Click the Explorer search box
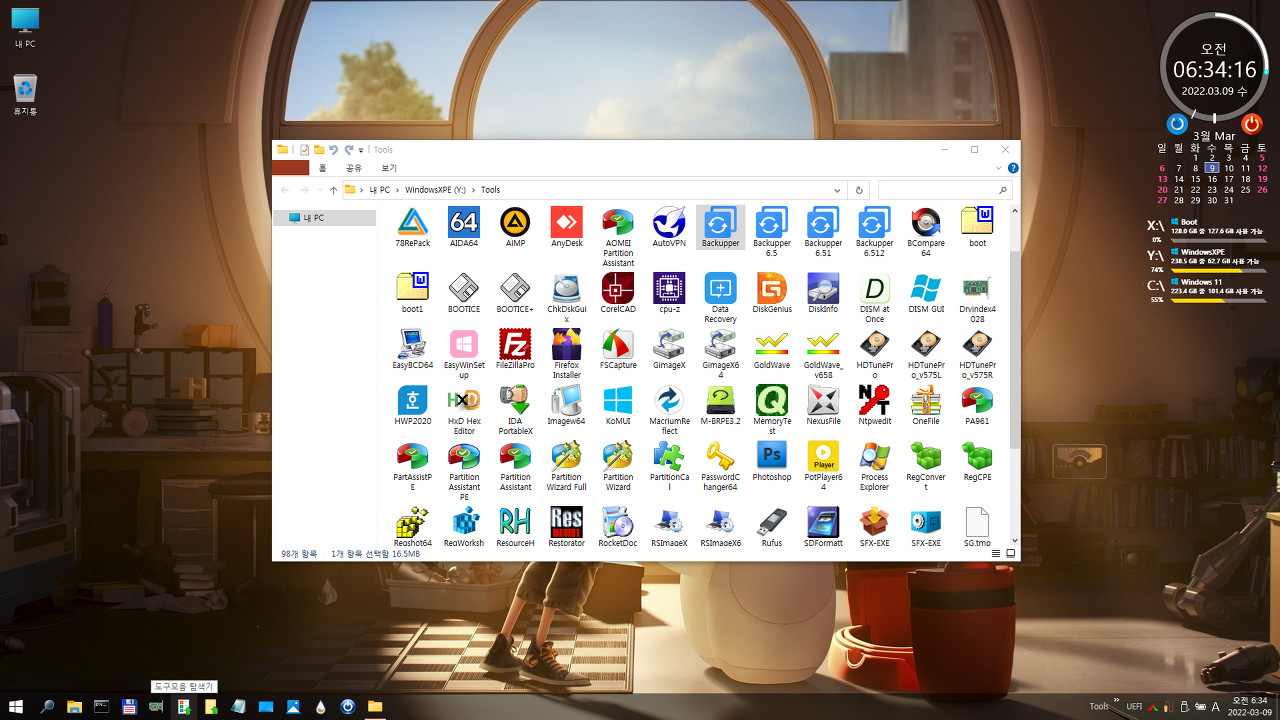Screen dimensions: 1280x720 pyautogui.click(x=945, y=190)
